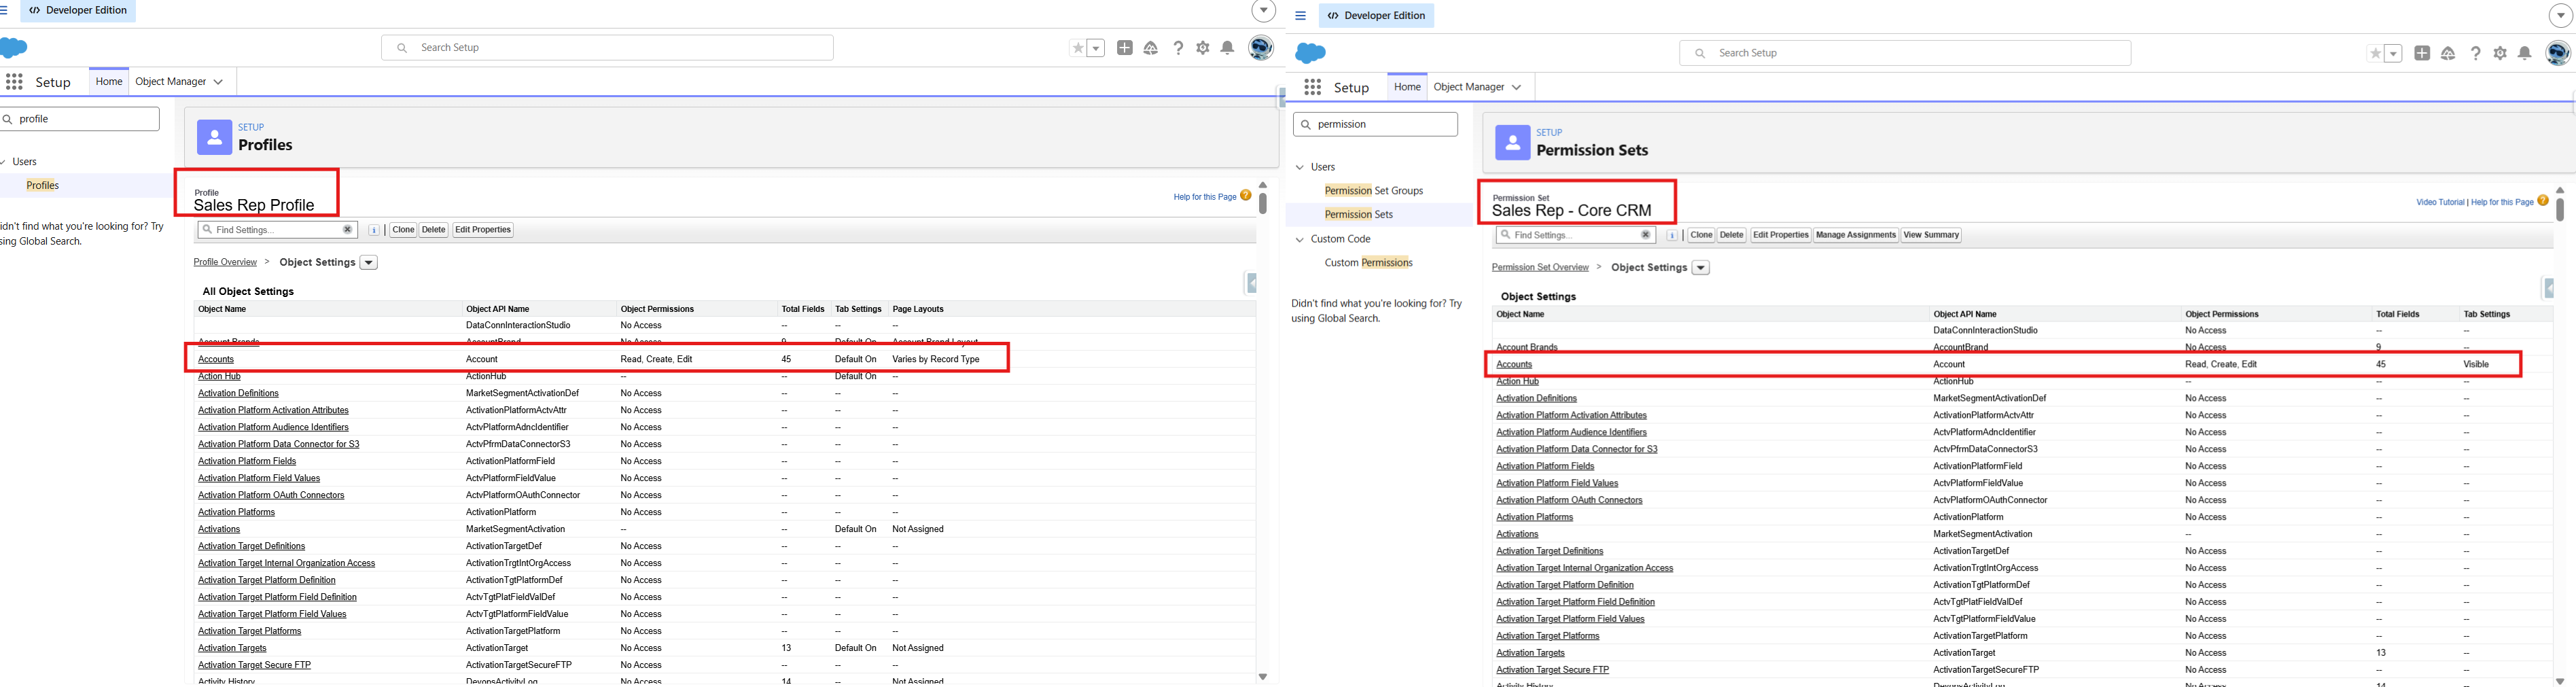Click Salesforce cloud logo in Permission Sets window
The image size is (2576, 687).
coord(1310,53)
